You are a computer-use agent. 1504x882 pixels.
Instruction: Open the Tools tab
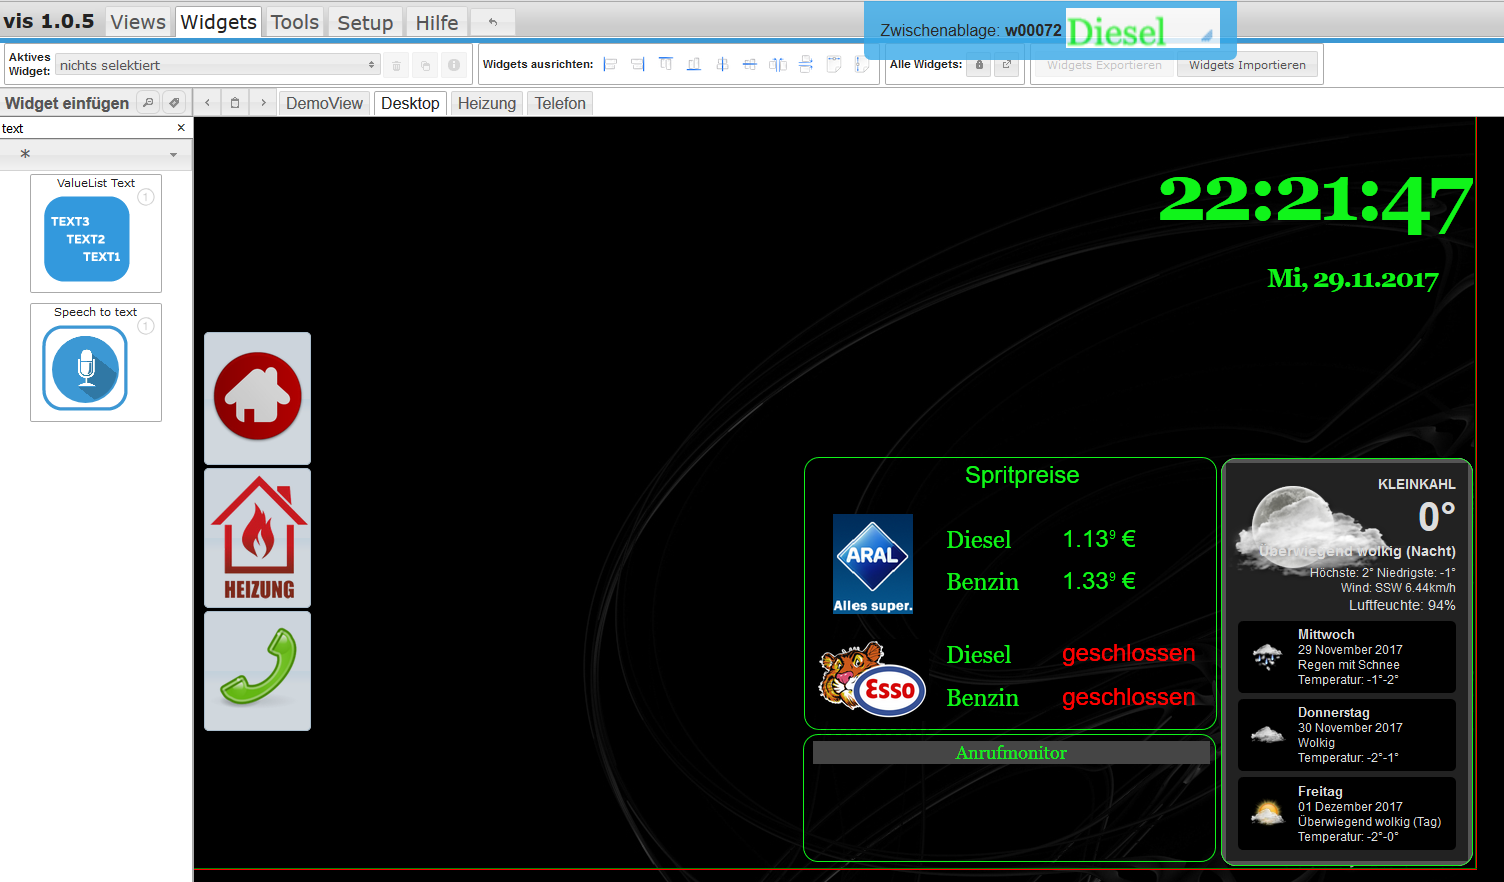point(295,22)
